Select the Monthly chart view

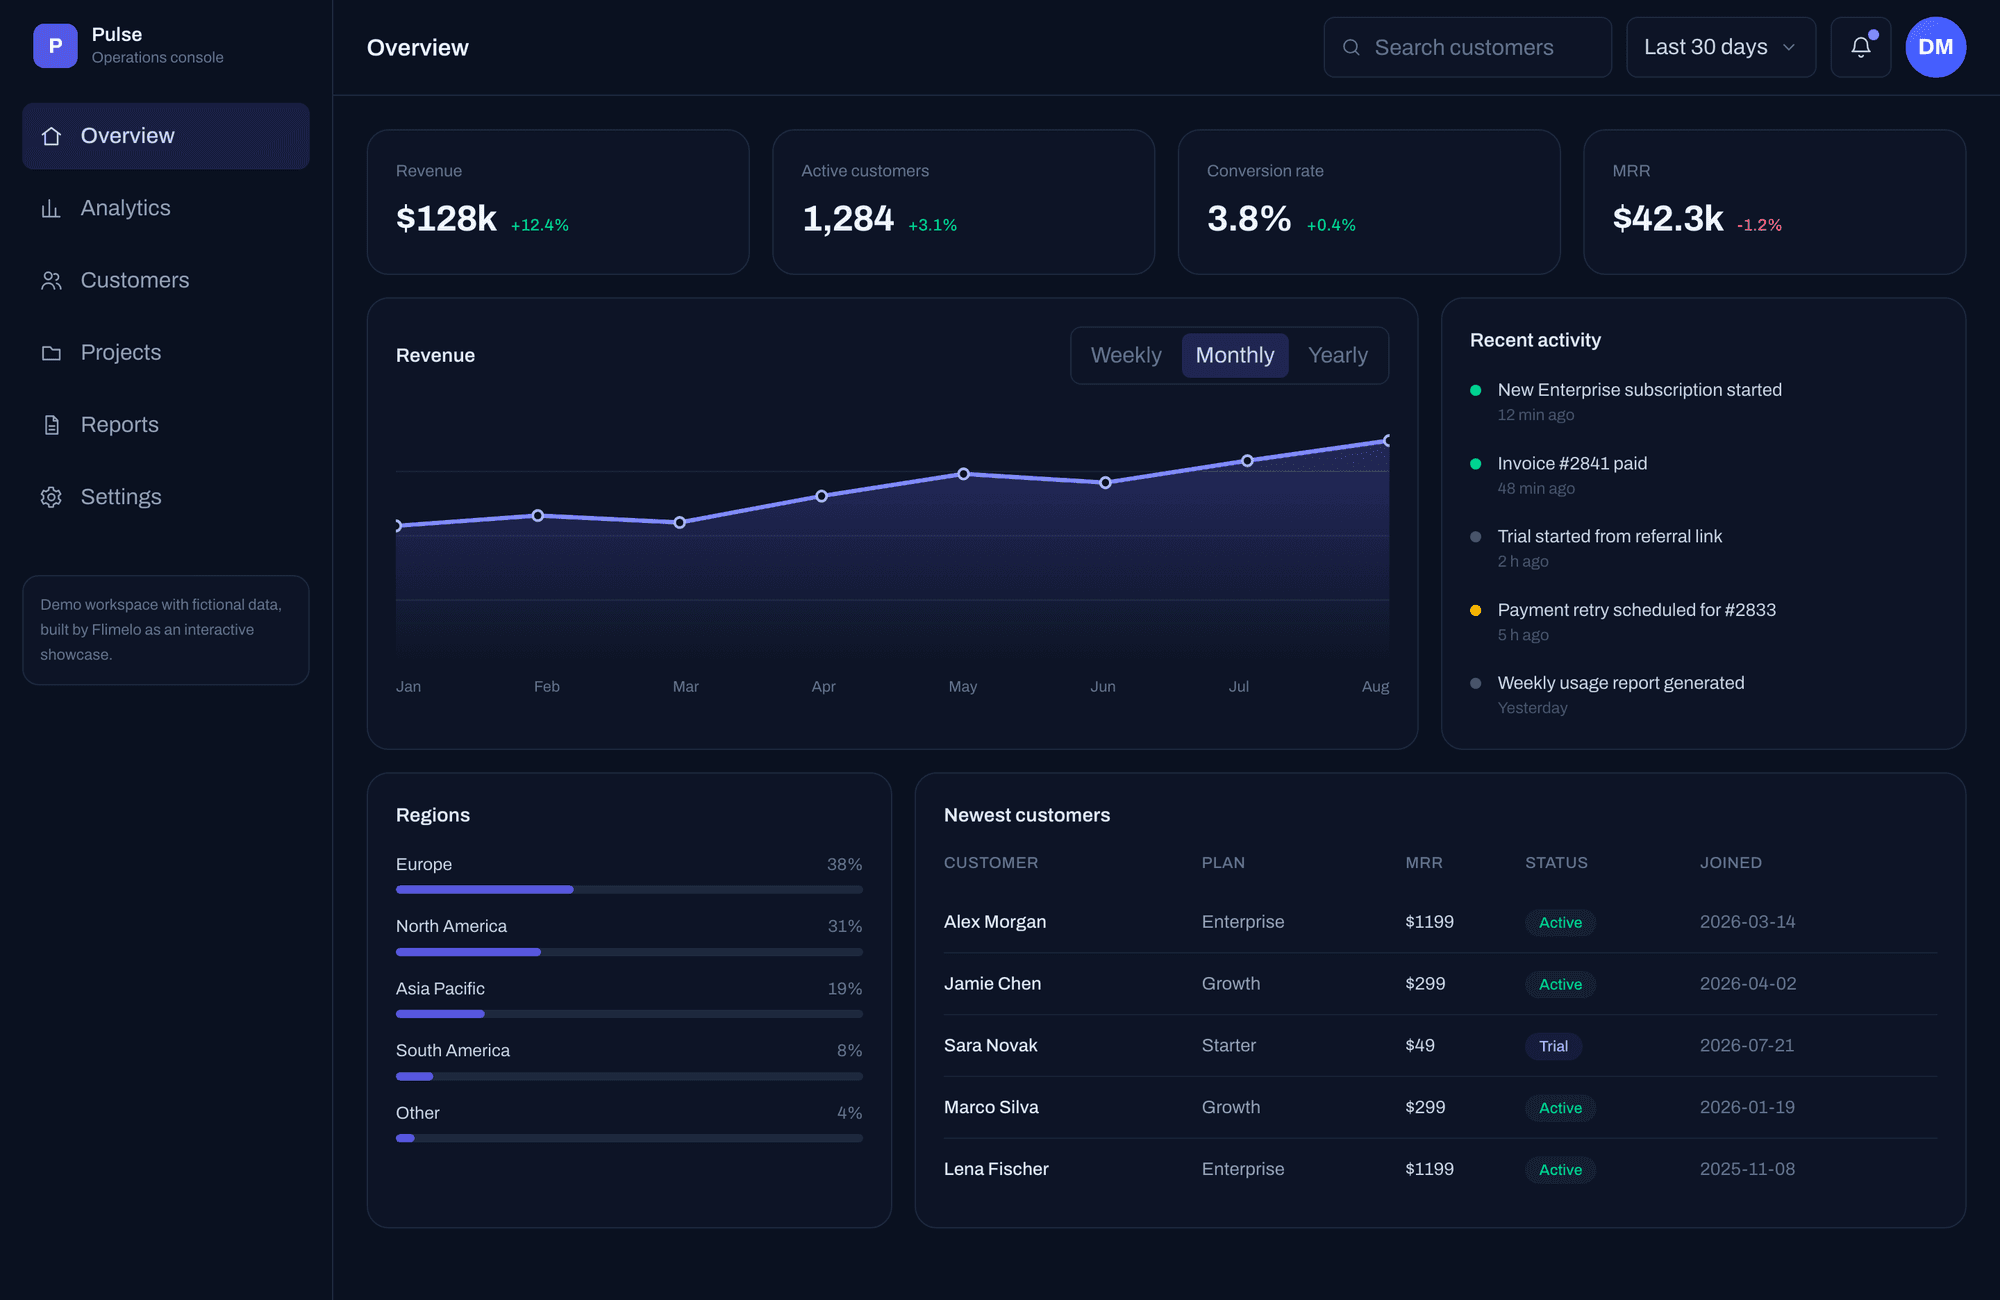1235,355
